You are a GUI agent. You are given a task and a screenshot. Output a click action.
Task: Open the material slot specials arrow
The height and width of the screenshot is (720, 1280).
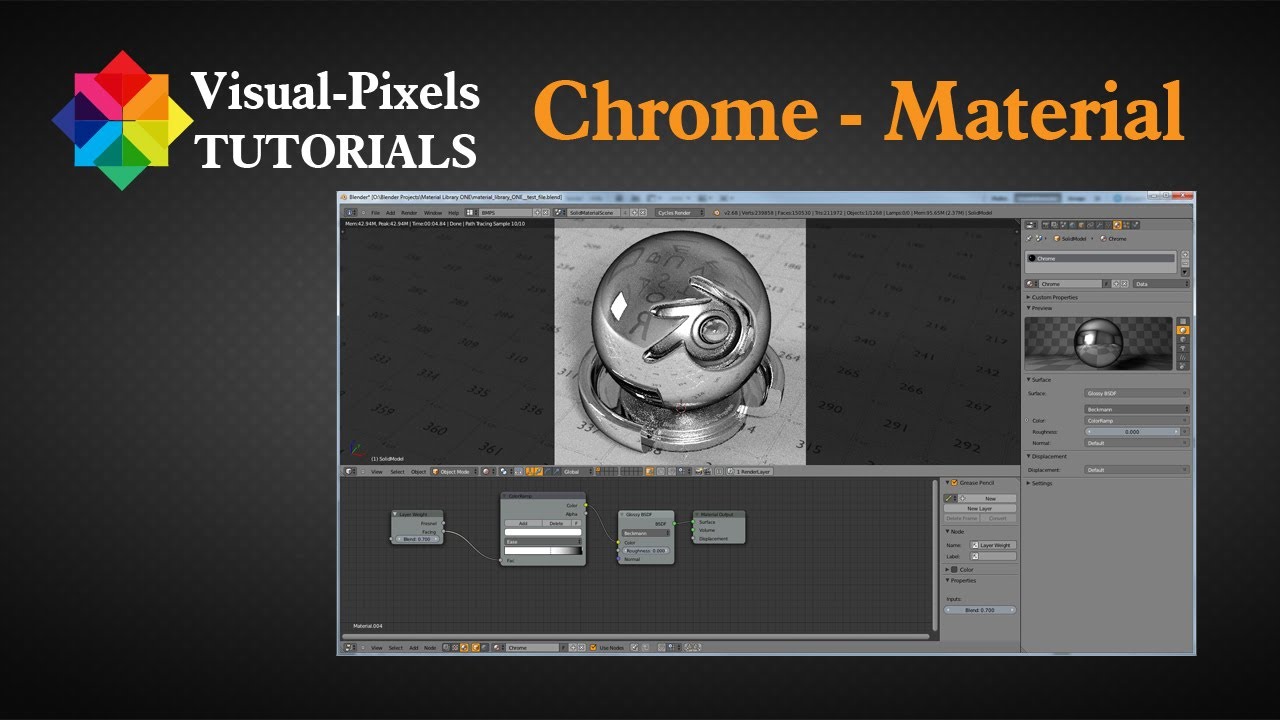[1185, 272]
